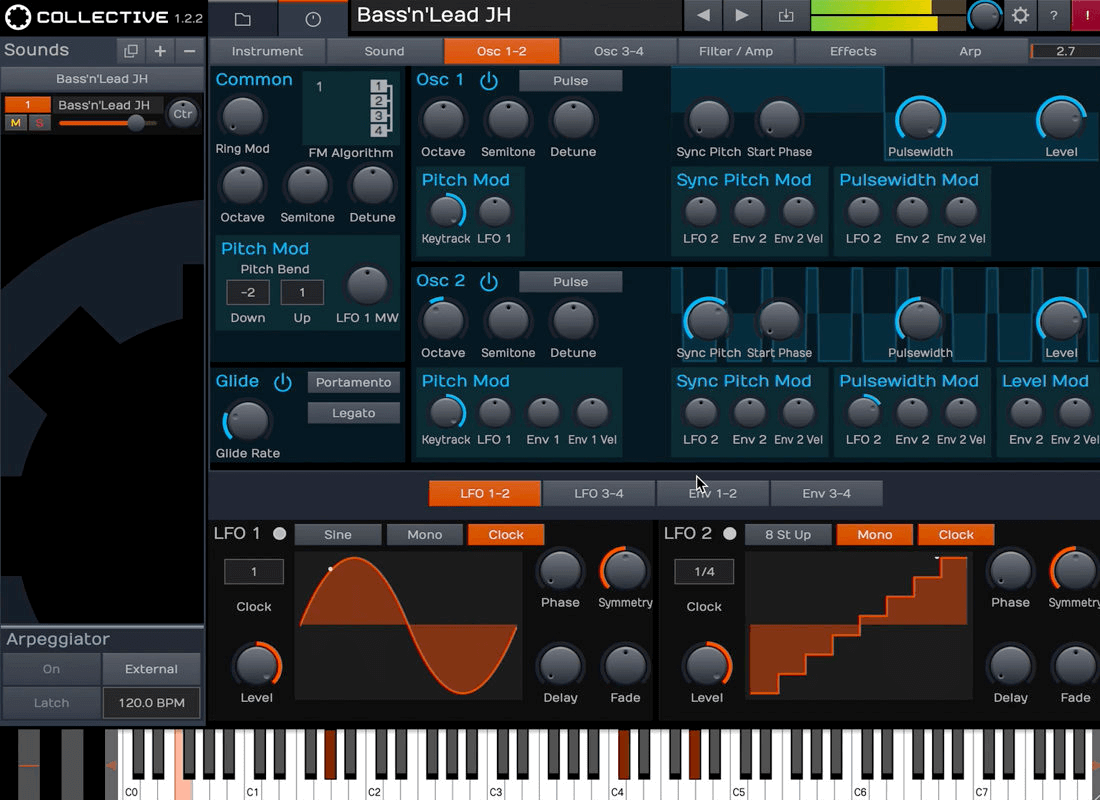
Task: Switch to the Env 1-2 tab
Action: pos(712,493)
